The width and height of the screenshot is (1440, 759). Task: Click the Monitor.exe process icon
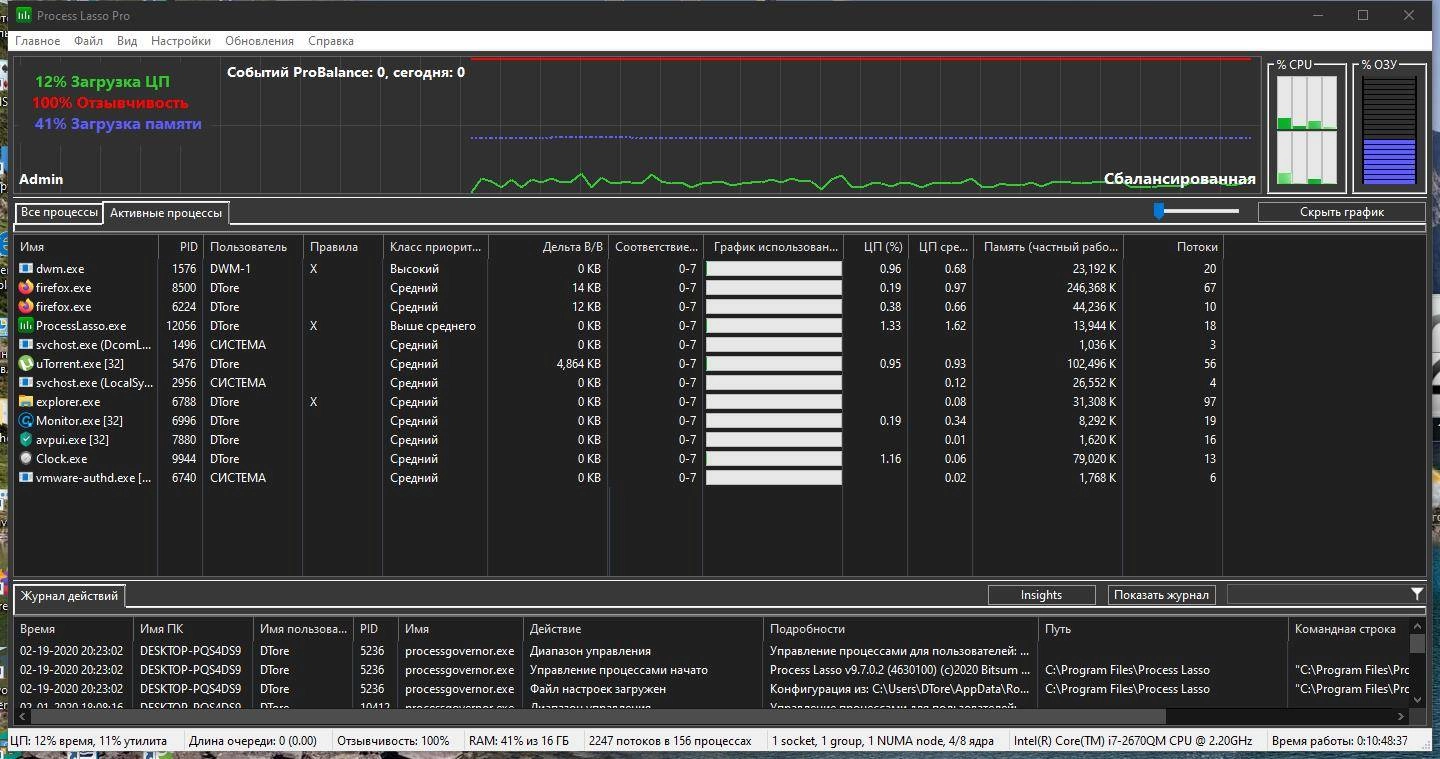point(26,421)
